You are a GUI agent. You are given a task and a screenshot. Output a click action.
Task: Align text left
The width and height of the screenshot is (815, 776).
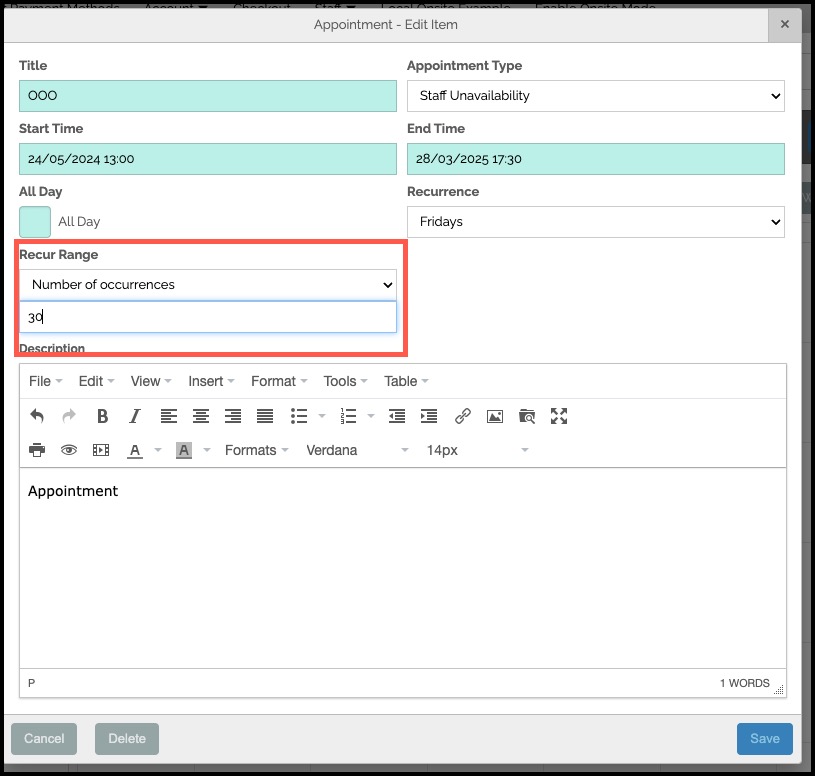(168, 416)
